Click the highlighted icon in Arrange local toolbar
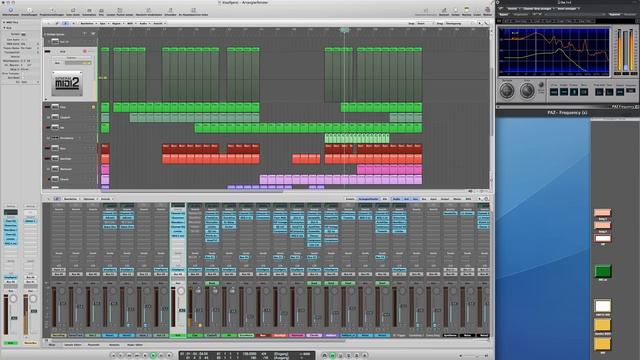 tap(65, 23)
